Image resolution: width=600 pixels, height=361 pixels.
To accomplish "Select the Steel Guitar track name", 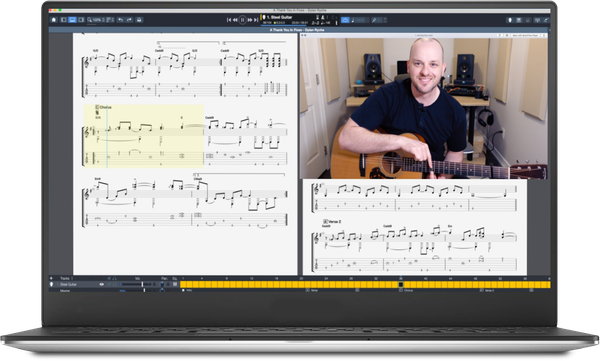I will coord(68,284).
